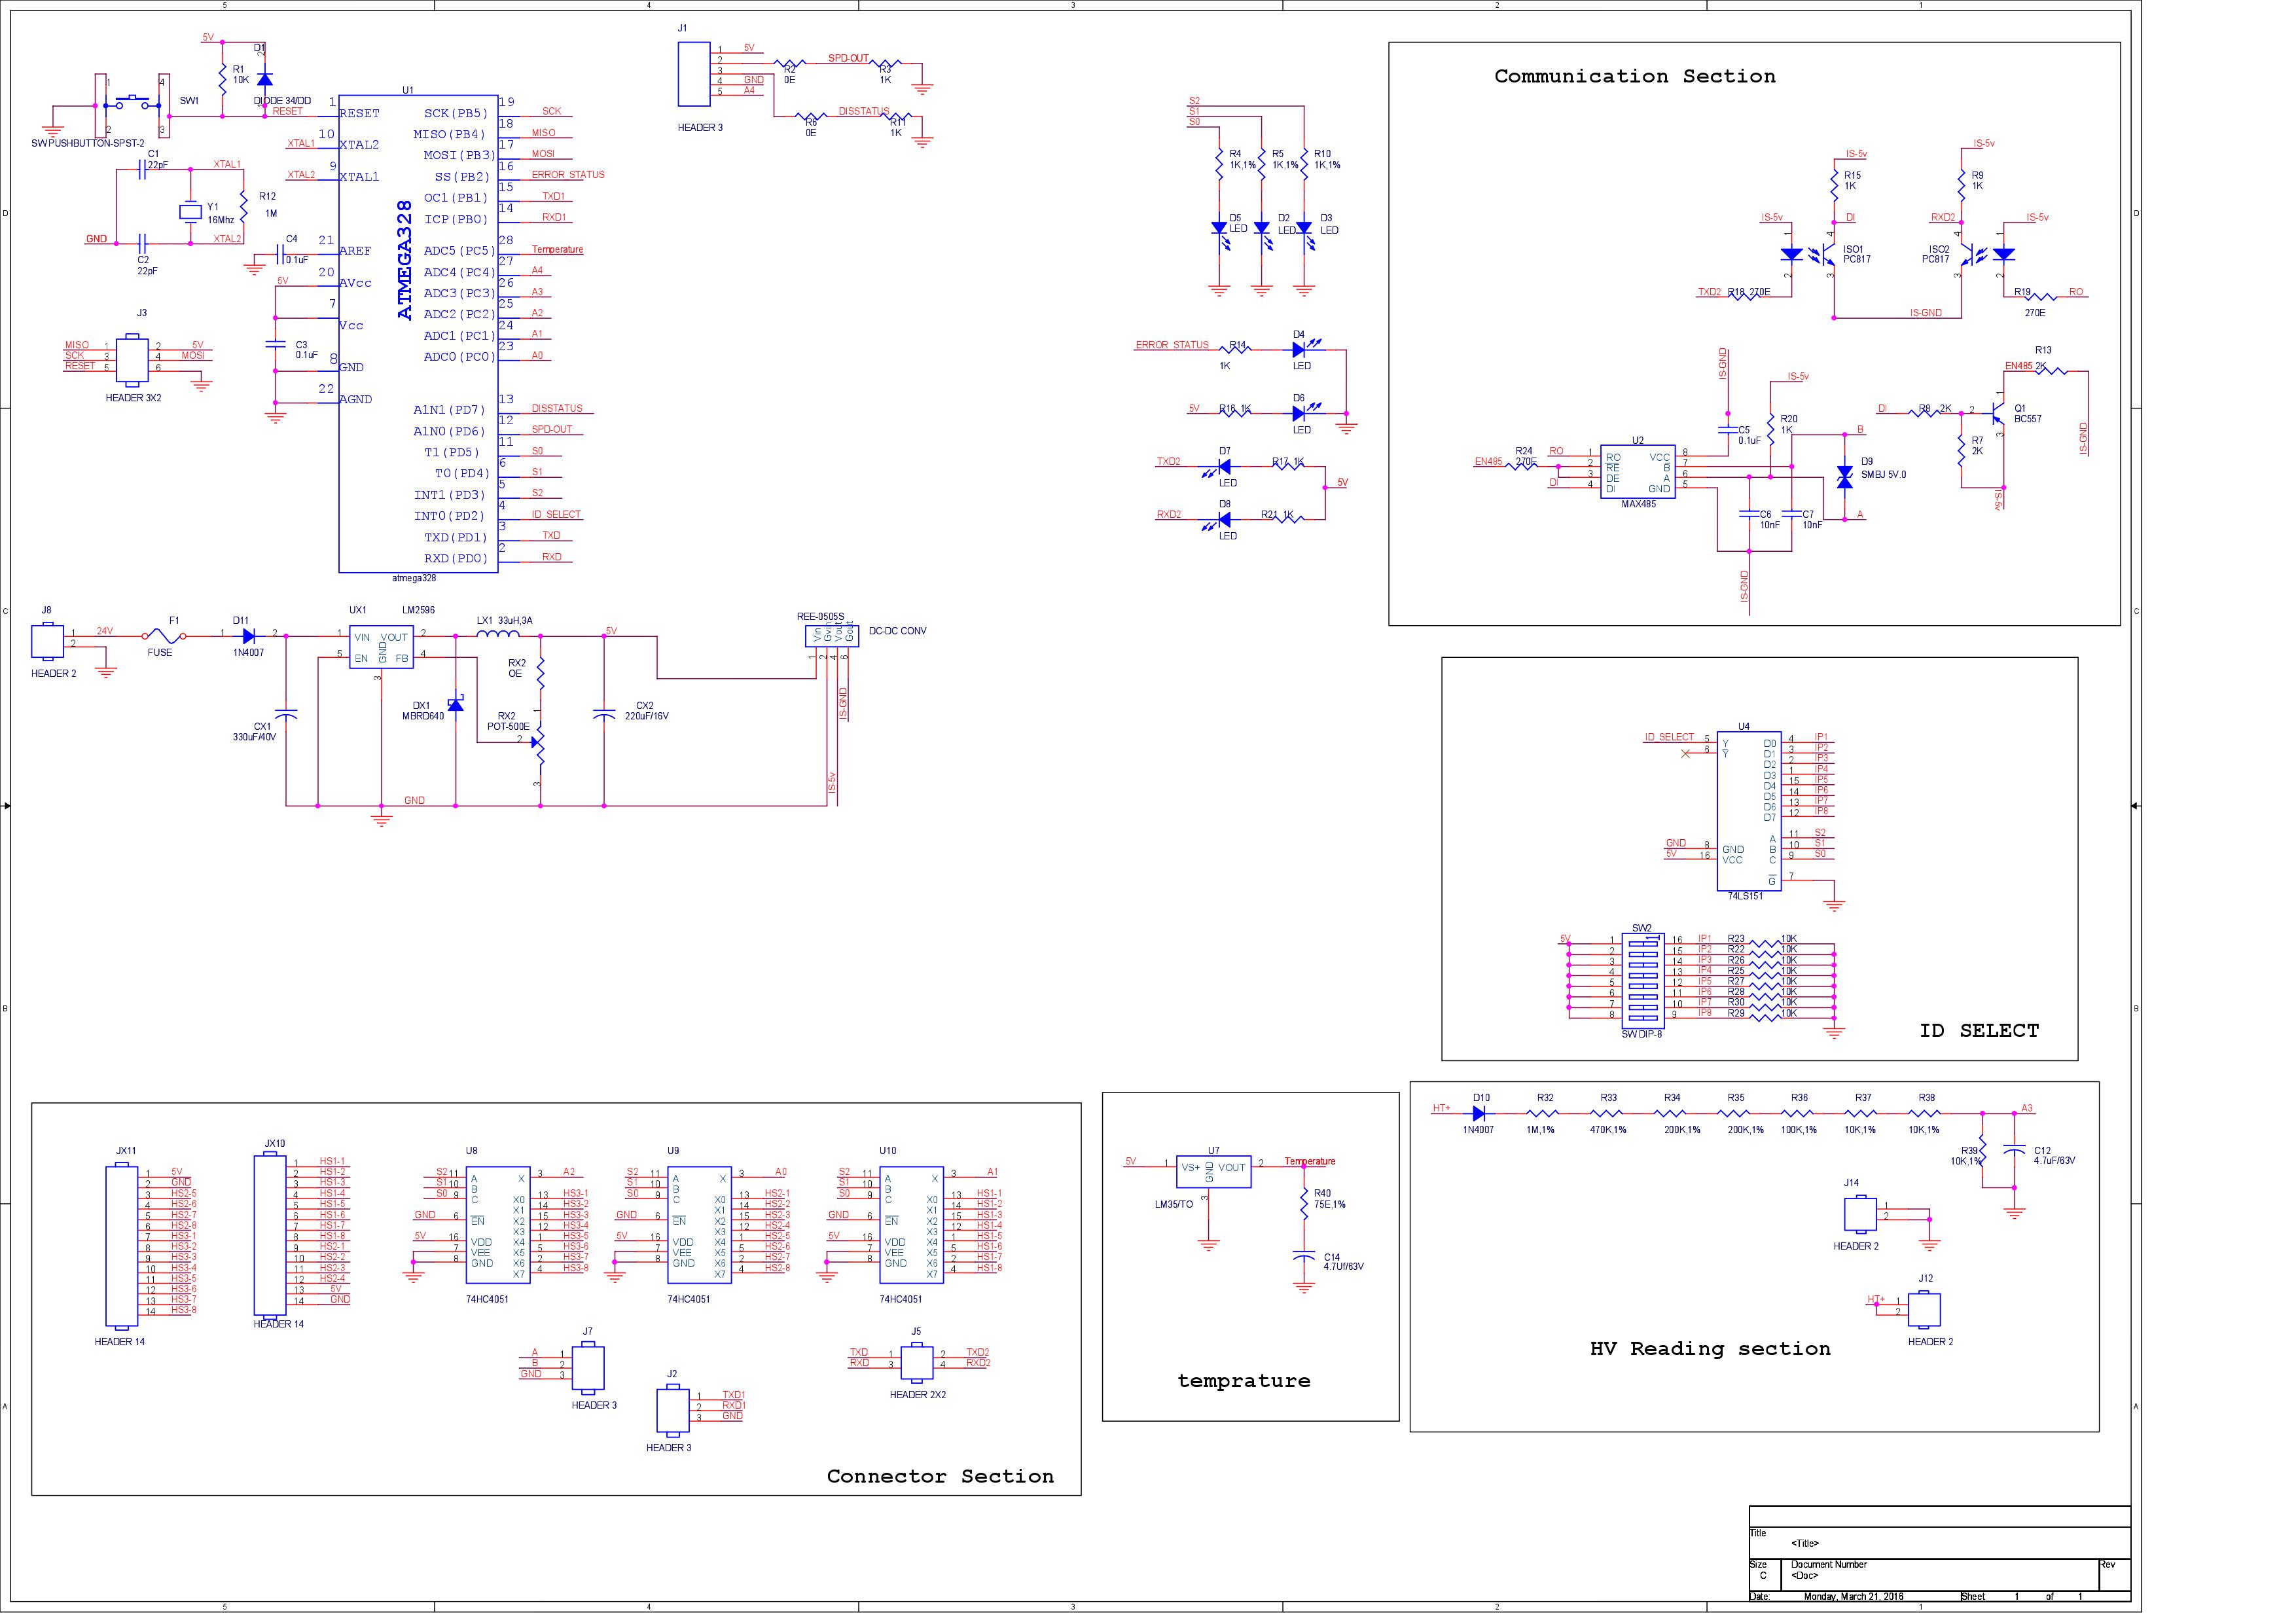2296x1624 pixels.
Task: Select the 74LS151 multiplexer U4 chip
Action: click(1749, 811)
